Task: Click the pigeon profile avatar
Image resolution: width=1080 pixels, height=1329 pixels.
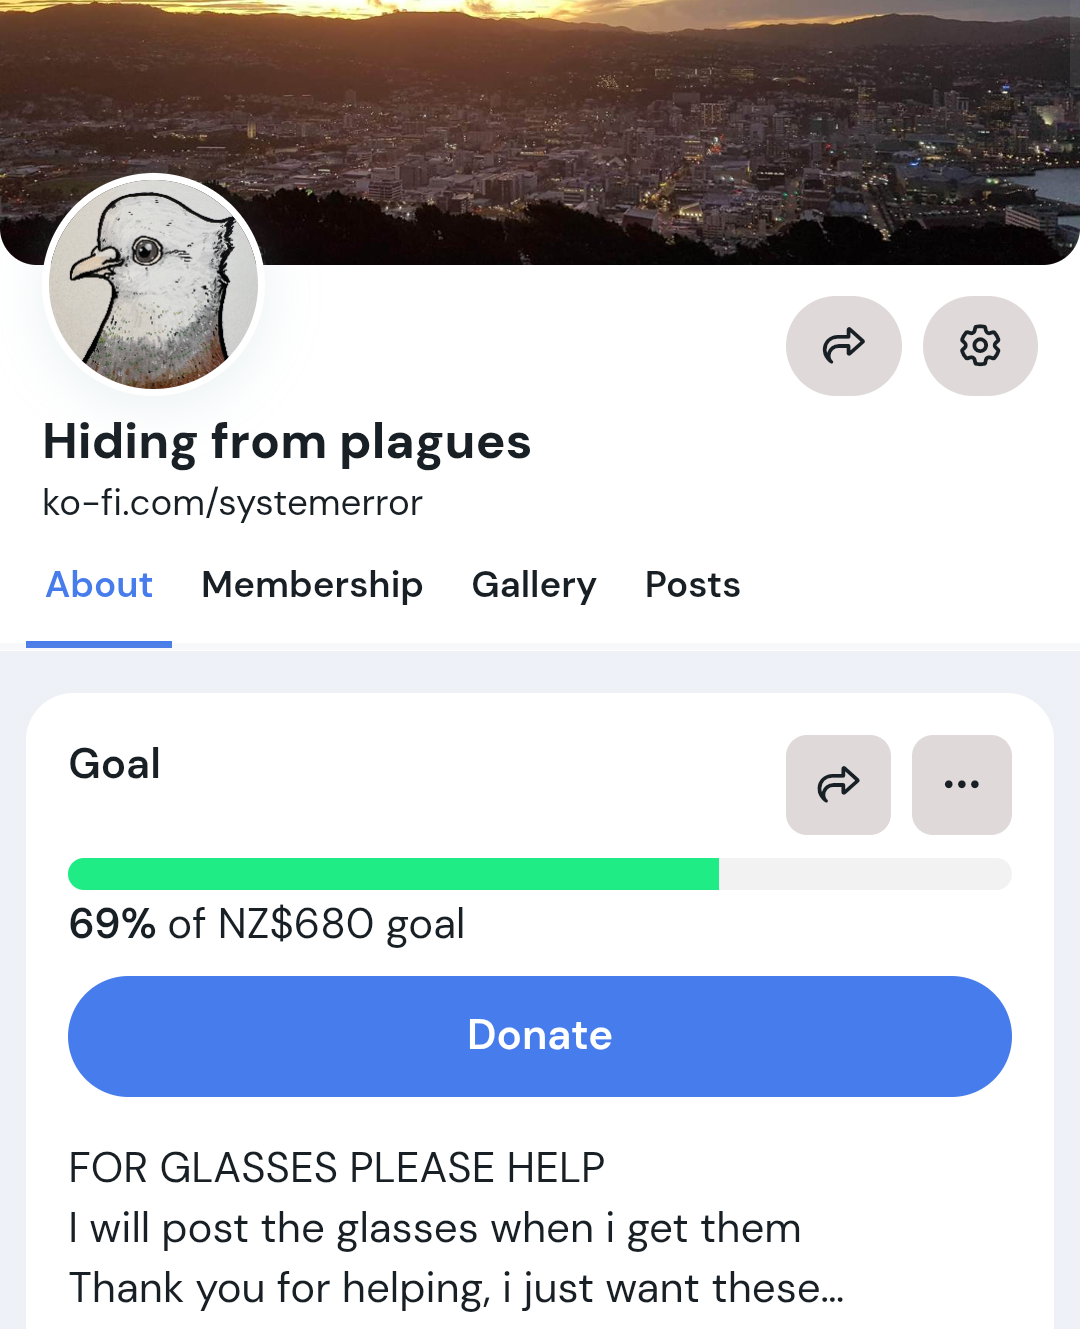Action: 154,285
